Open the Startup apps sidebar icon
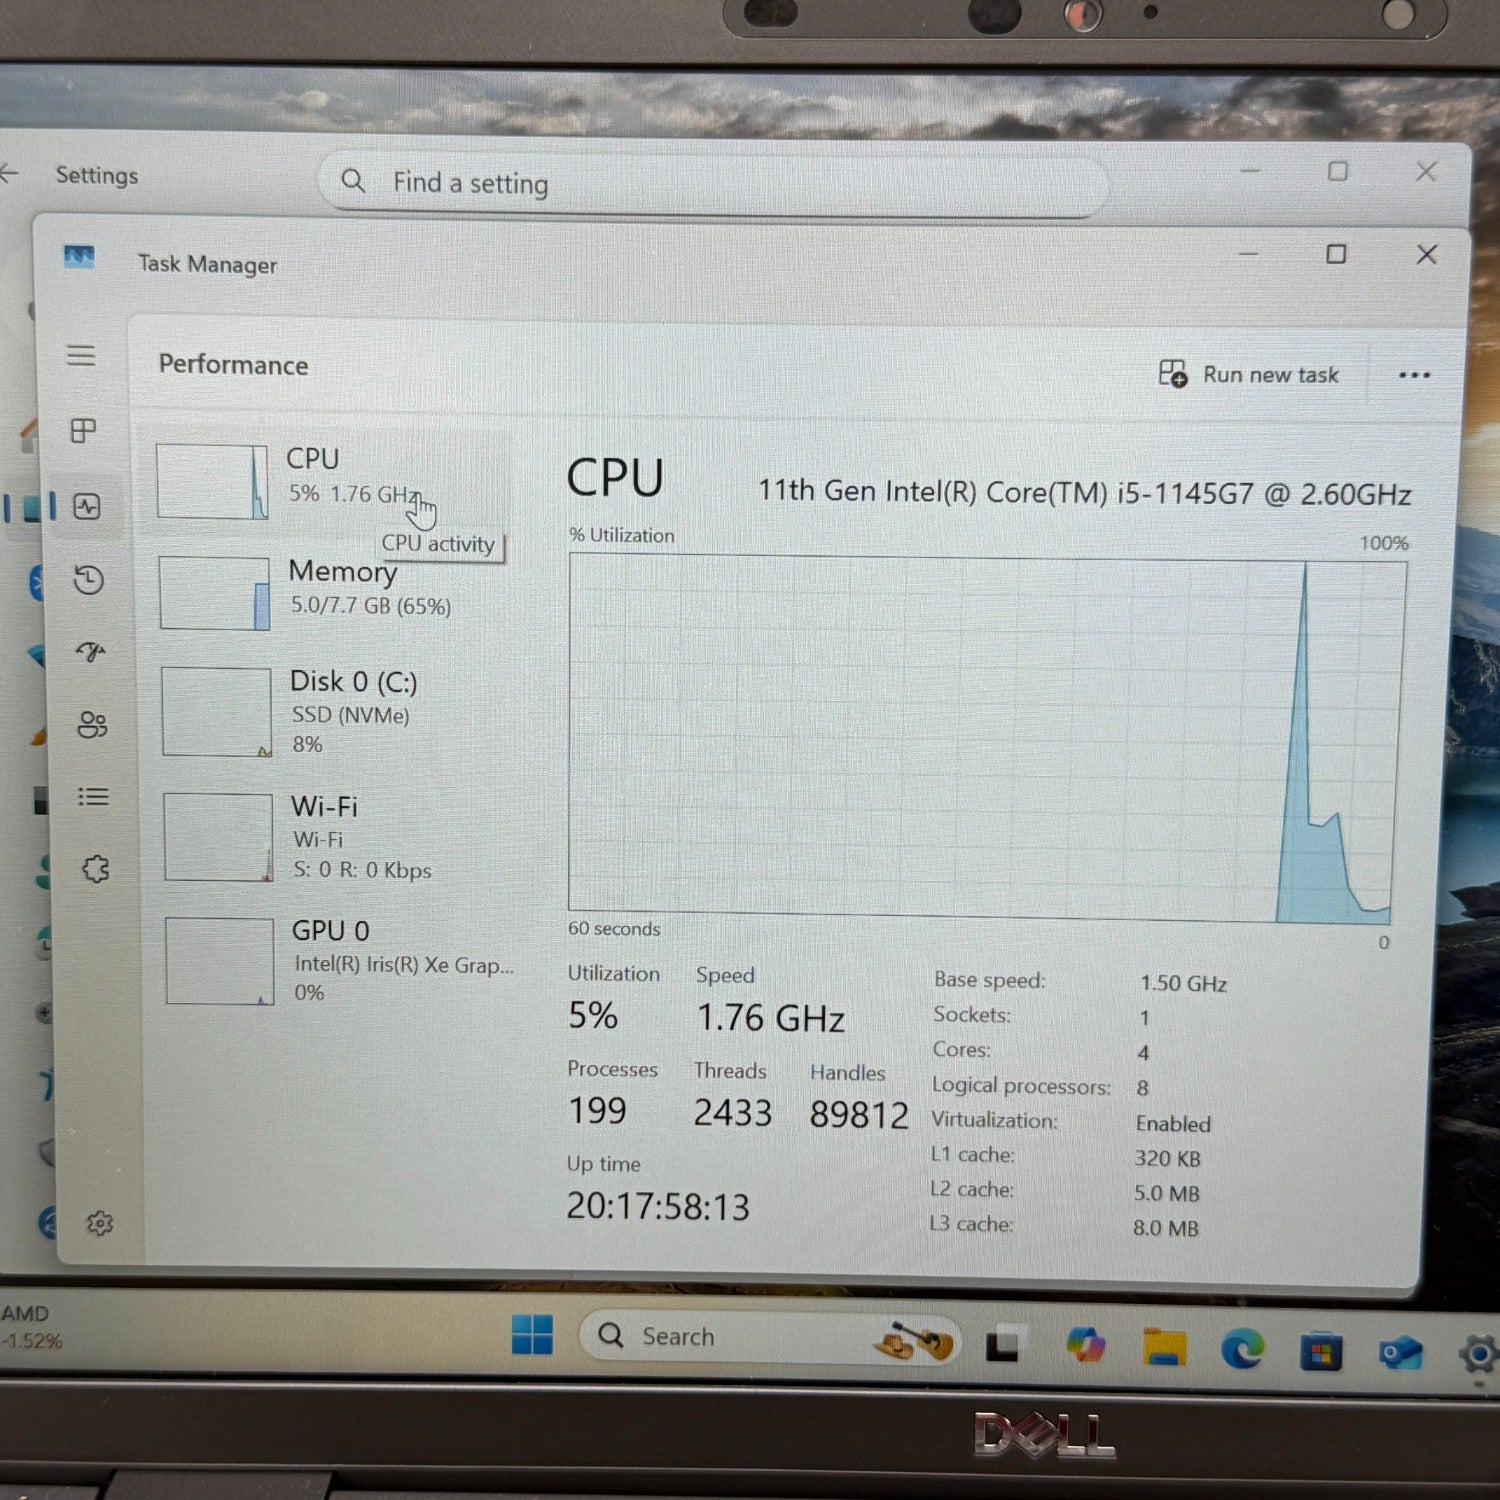 tap(91, 652)
